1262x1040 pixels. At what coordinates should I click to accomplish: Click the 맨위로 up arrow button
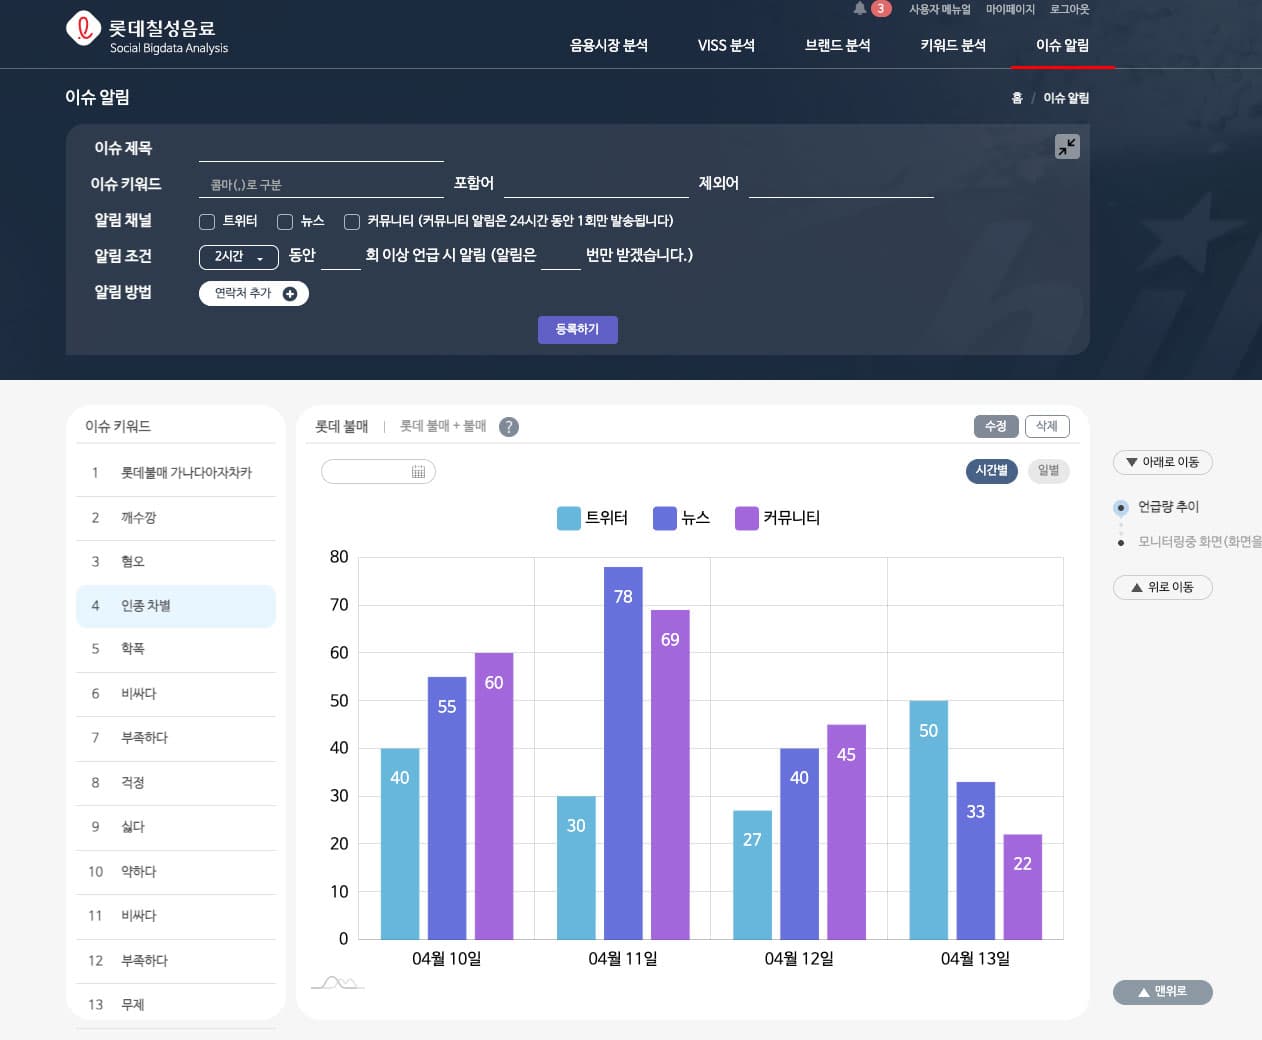[x=1162, y=992]
